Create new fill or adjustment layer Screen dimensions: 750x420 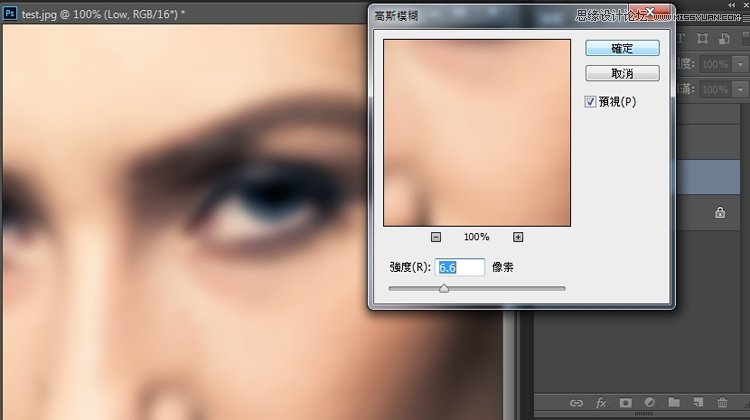click(650, 402)
